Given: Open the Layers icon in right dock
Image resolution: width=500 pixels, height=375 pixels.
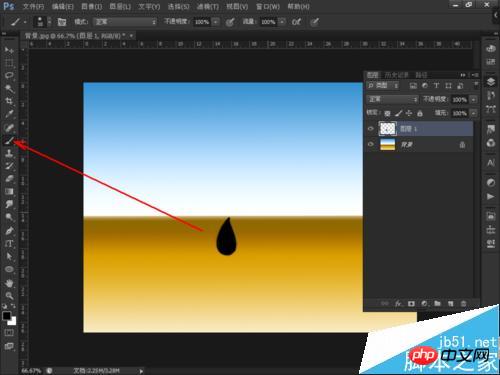Looking at the screenshot, I should coord(491,82).
